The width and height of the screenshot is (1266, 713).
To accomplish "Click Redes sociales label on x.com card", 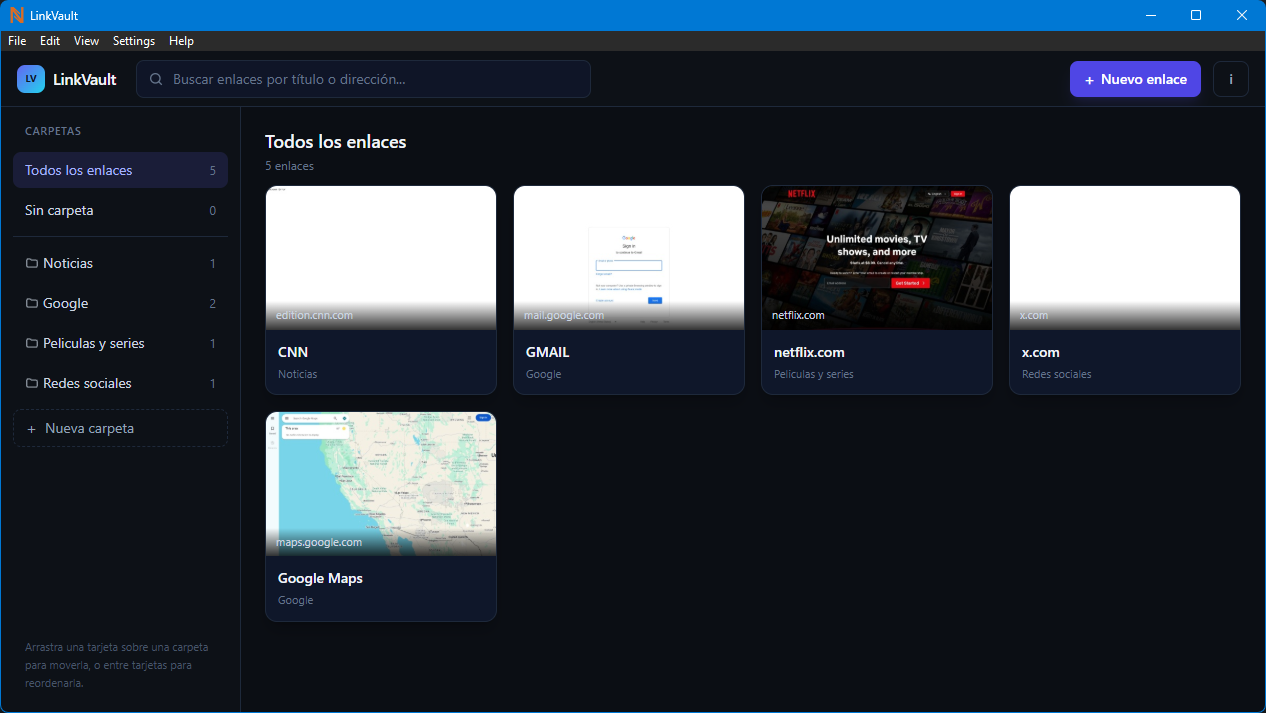I will [x=1057, y=374].
